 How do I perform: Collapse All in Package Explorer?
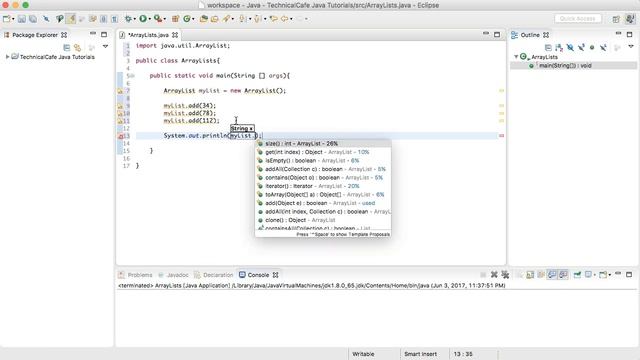67,48
